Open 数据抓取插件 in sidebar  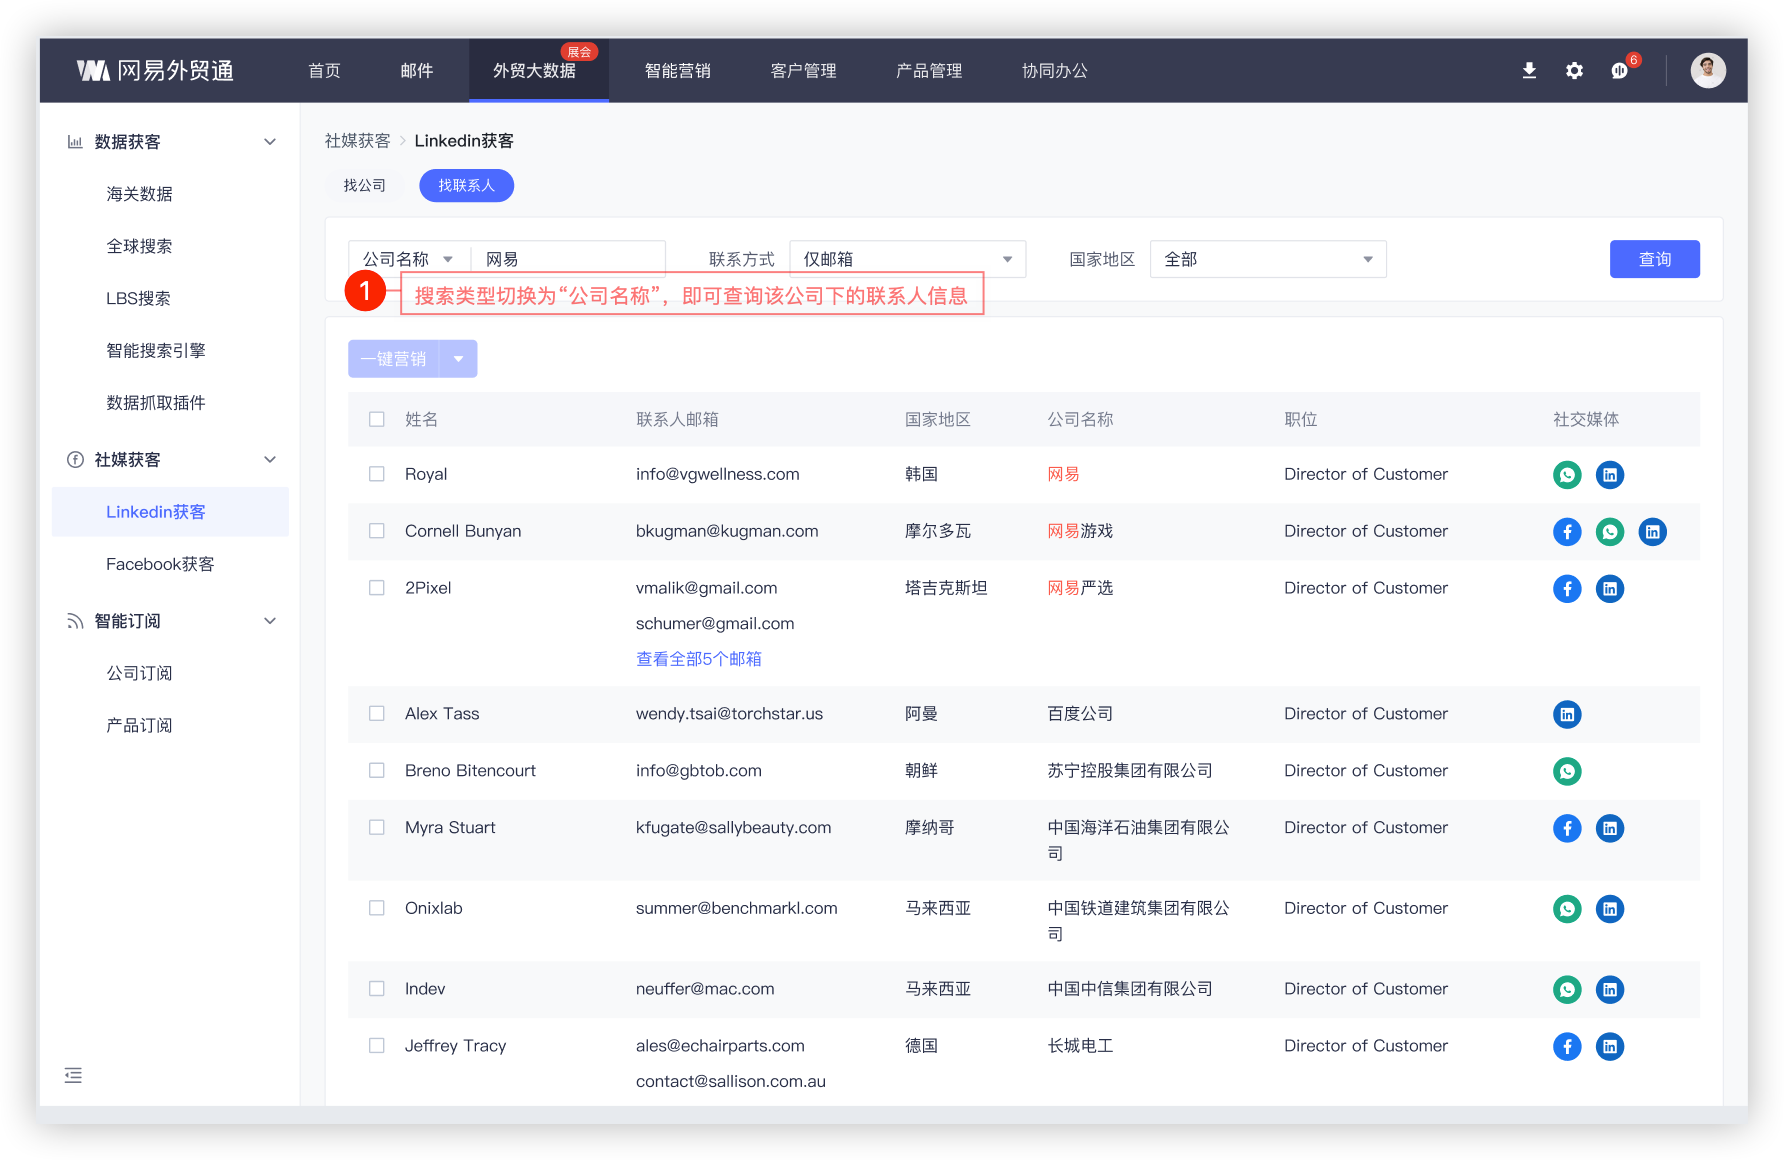[x=156, y=403]
